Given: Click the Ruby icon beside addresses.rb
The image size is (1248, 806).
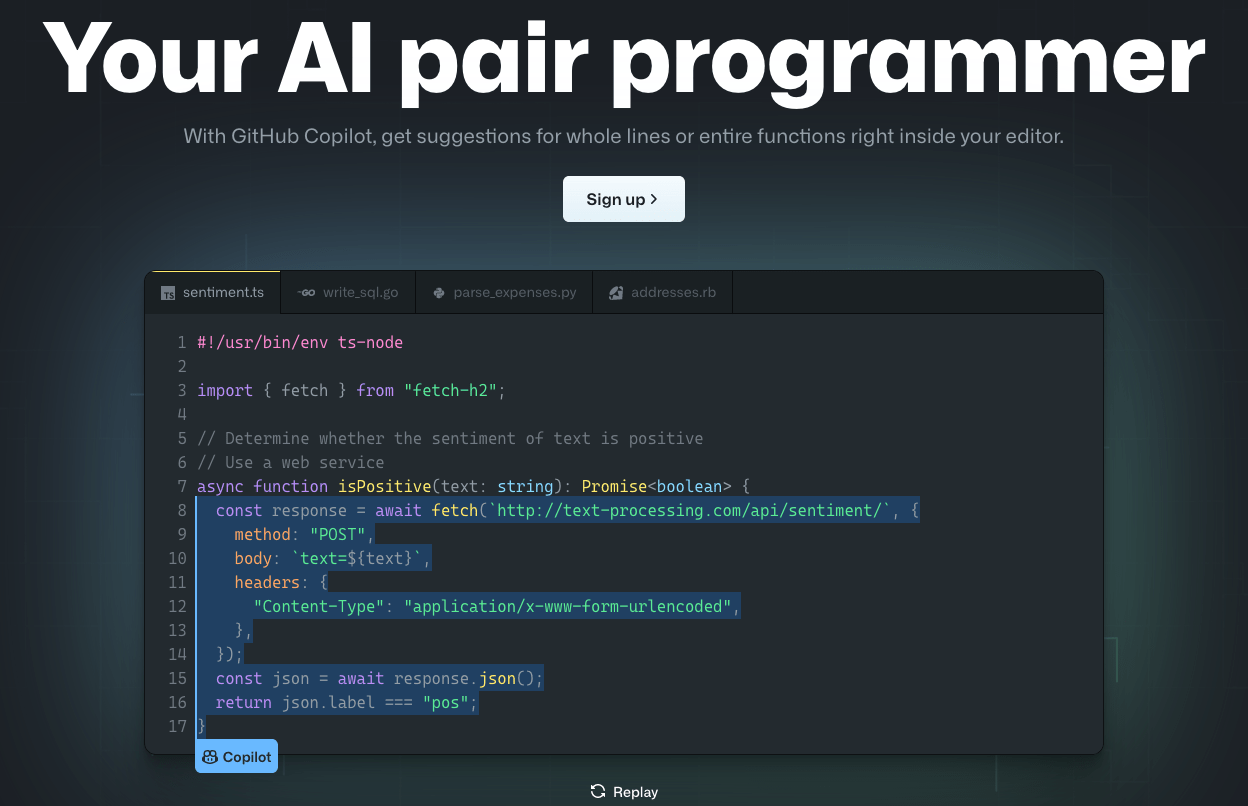Looking at the screenshot, I should tap(616, 293).
